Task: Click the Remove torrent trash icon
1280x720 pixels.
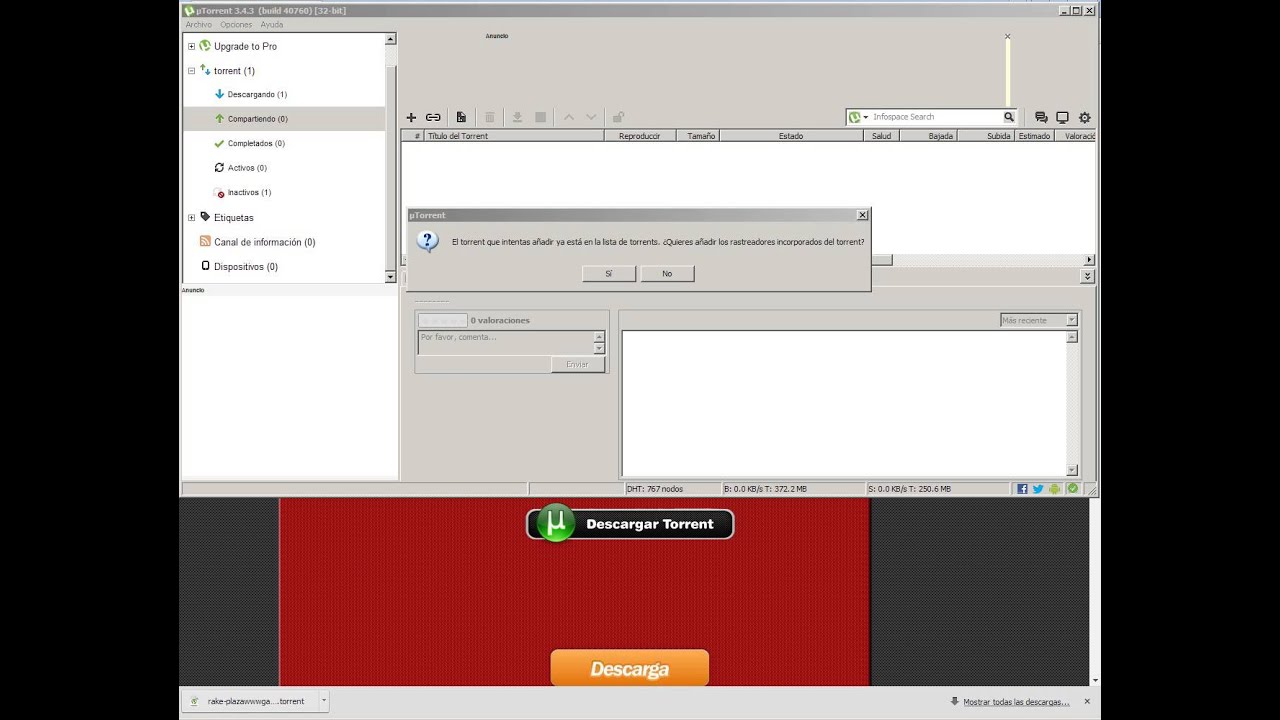Action: pyautogui.click(x=489, y=117)
